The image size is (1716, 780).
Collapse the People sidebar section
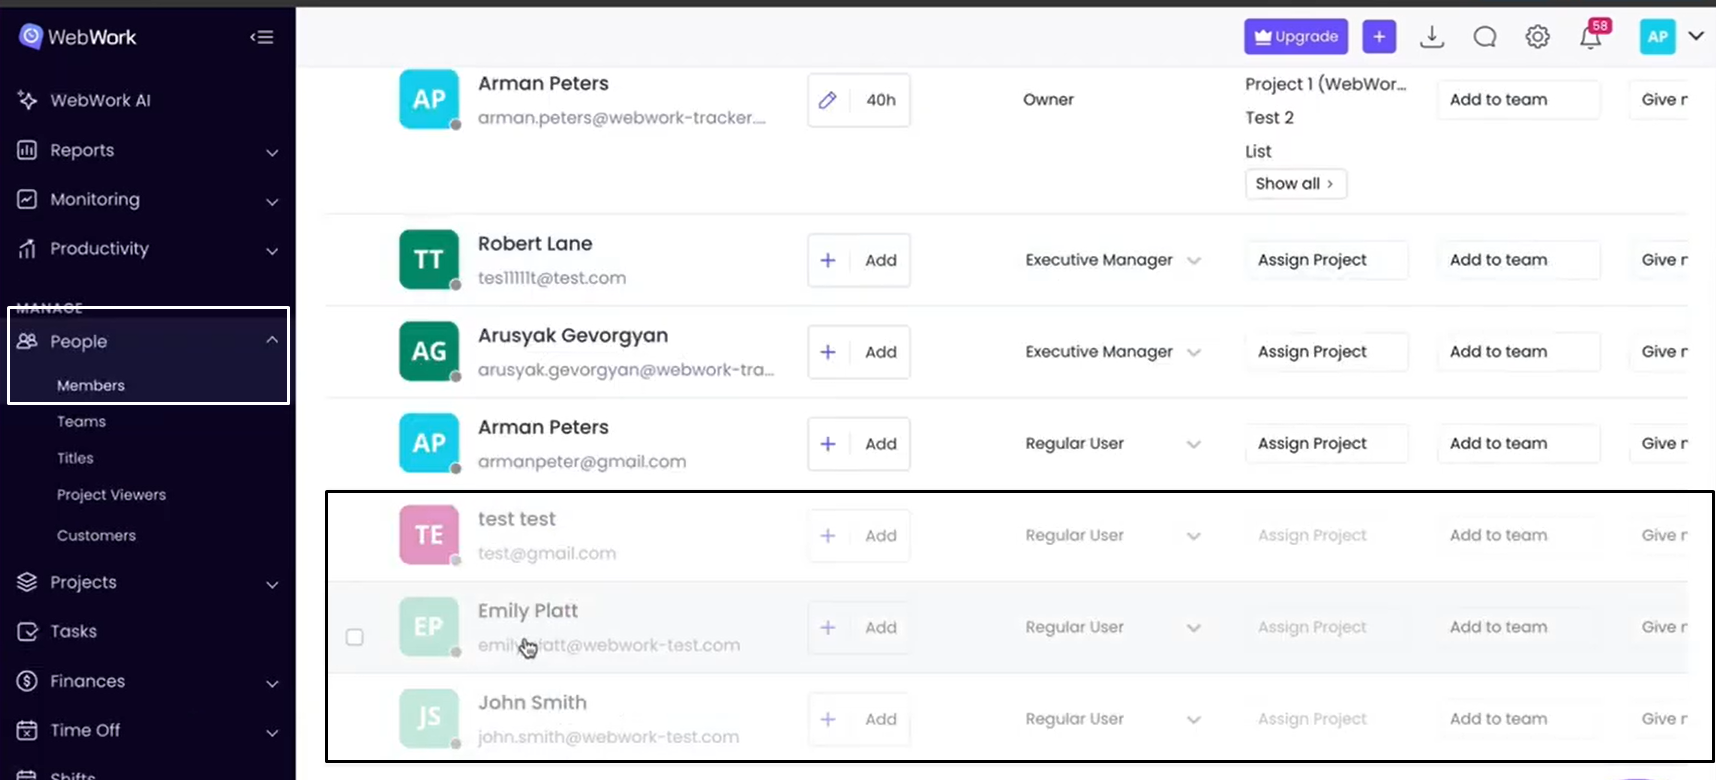(272, 340)
